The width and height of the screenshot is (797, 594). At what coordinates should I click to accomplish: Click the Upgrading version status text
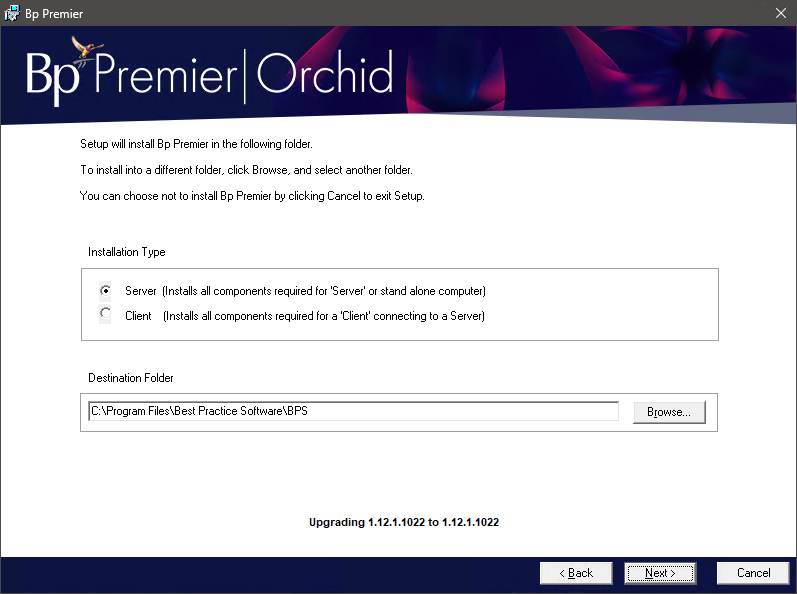tap(403, 522)
